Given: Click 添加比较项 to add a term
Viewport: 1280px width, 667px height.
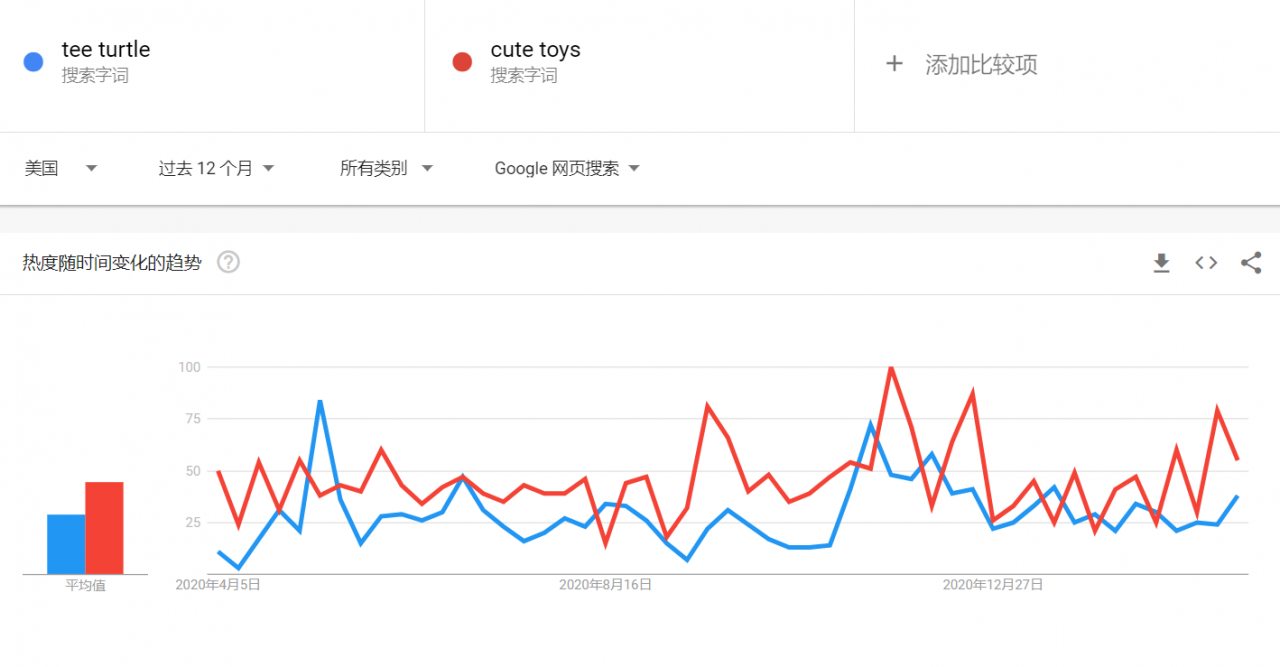Looking at the screenshot, I should point(981,65).
